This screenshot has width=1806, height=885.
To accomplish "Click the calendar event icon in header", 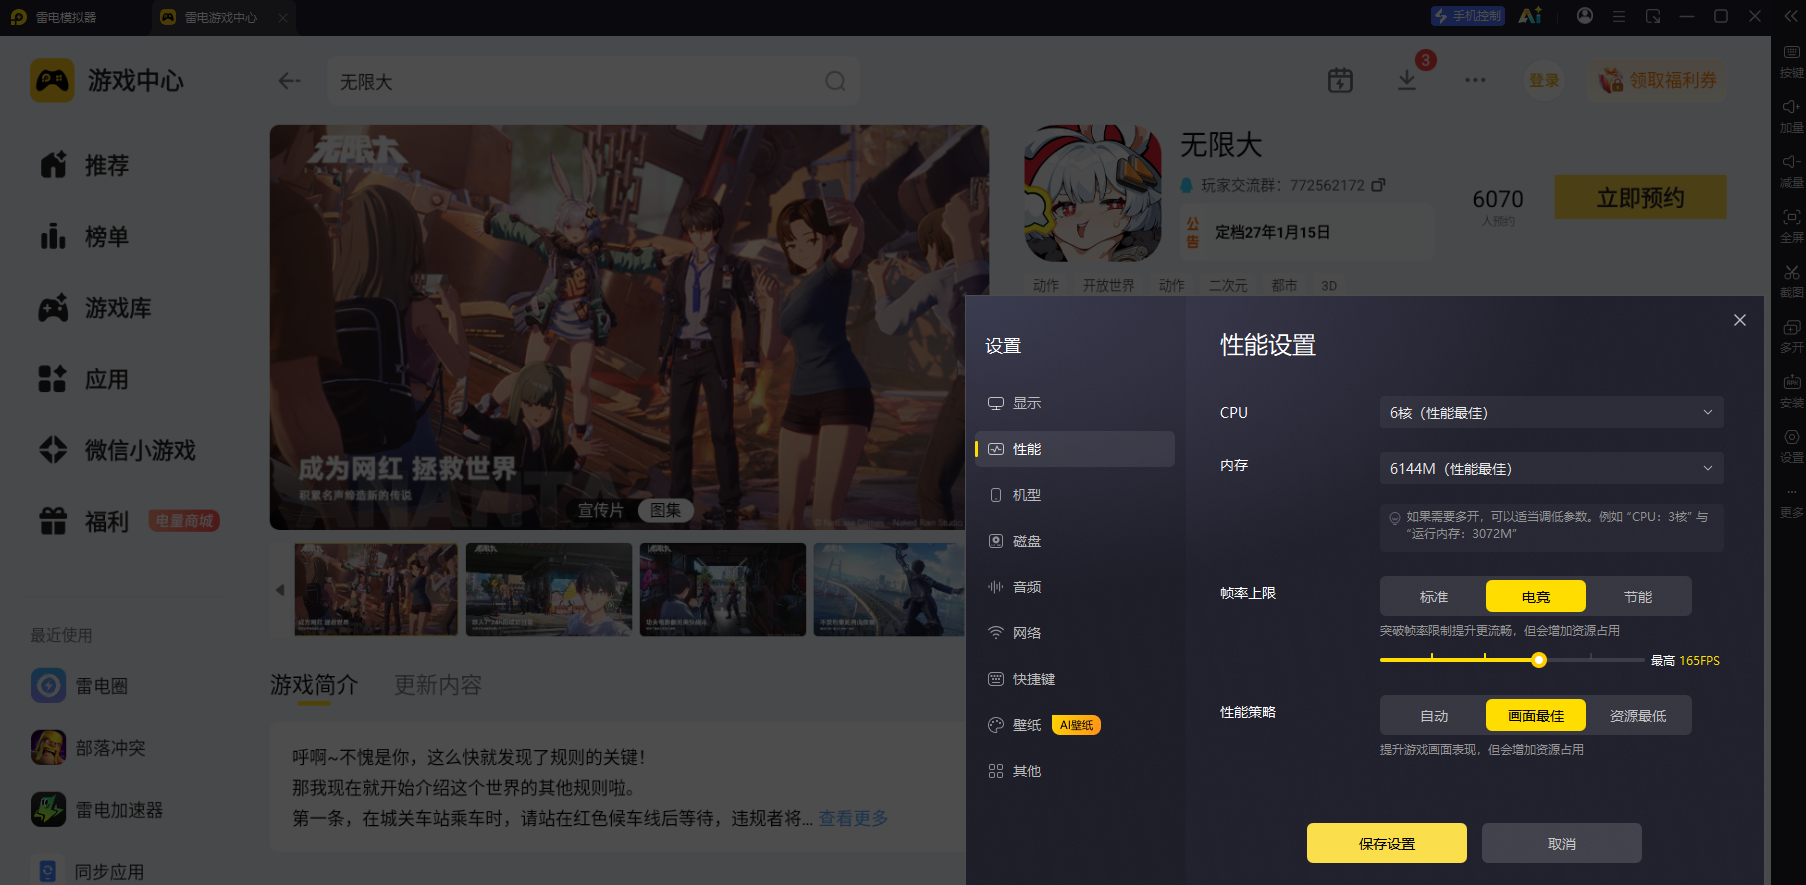I will [x=1340, y=81].
